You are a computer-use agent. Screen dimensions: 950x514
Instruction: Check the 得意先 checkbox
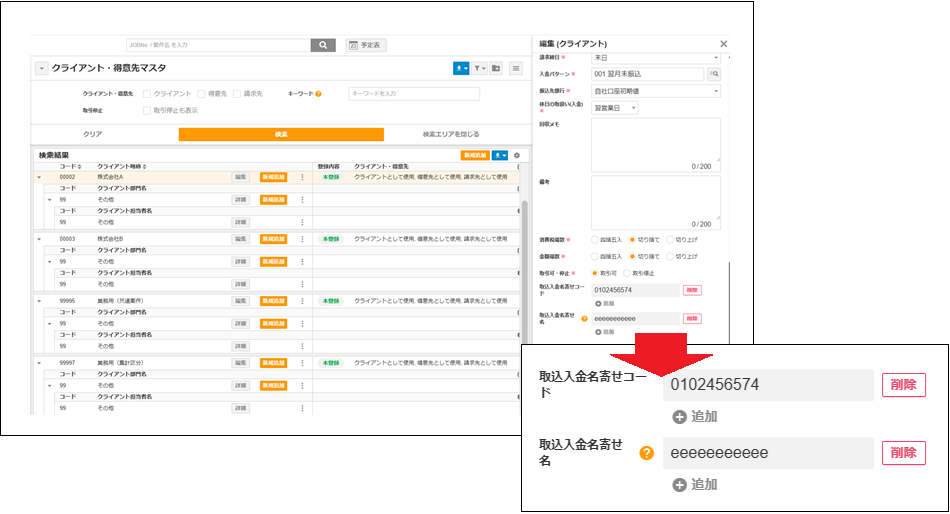point(201,94)
